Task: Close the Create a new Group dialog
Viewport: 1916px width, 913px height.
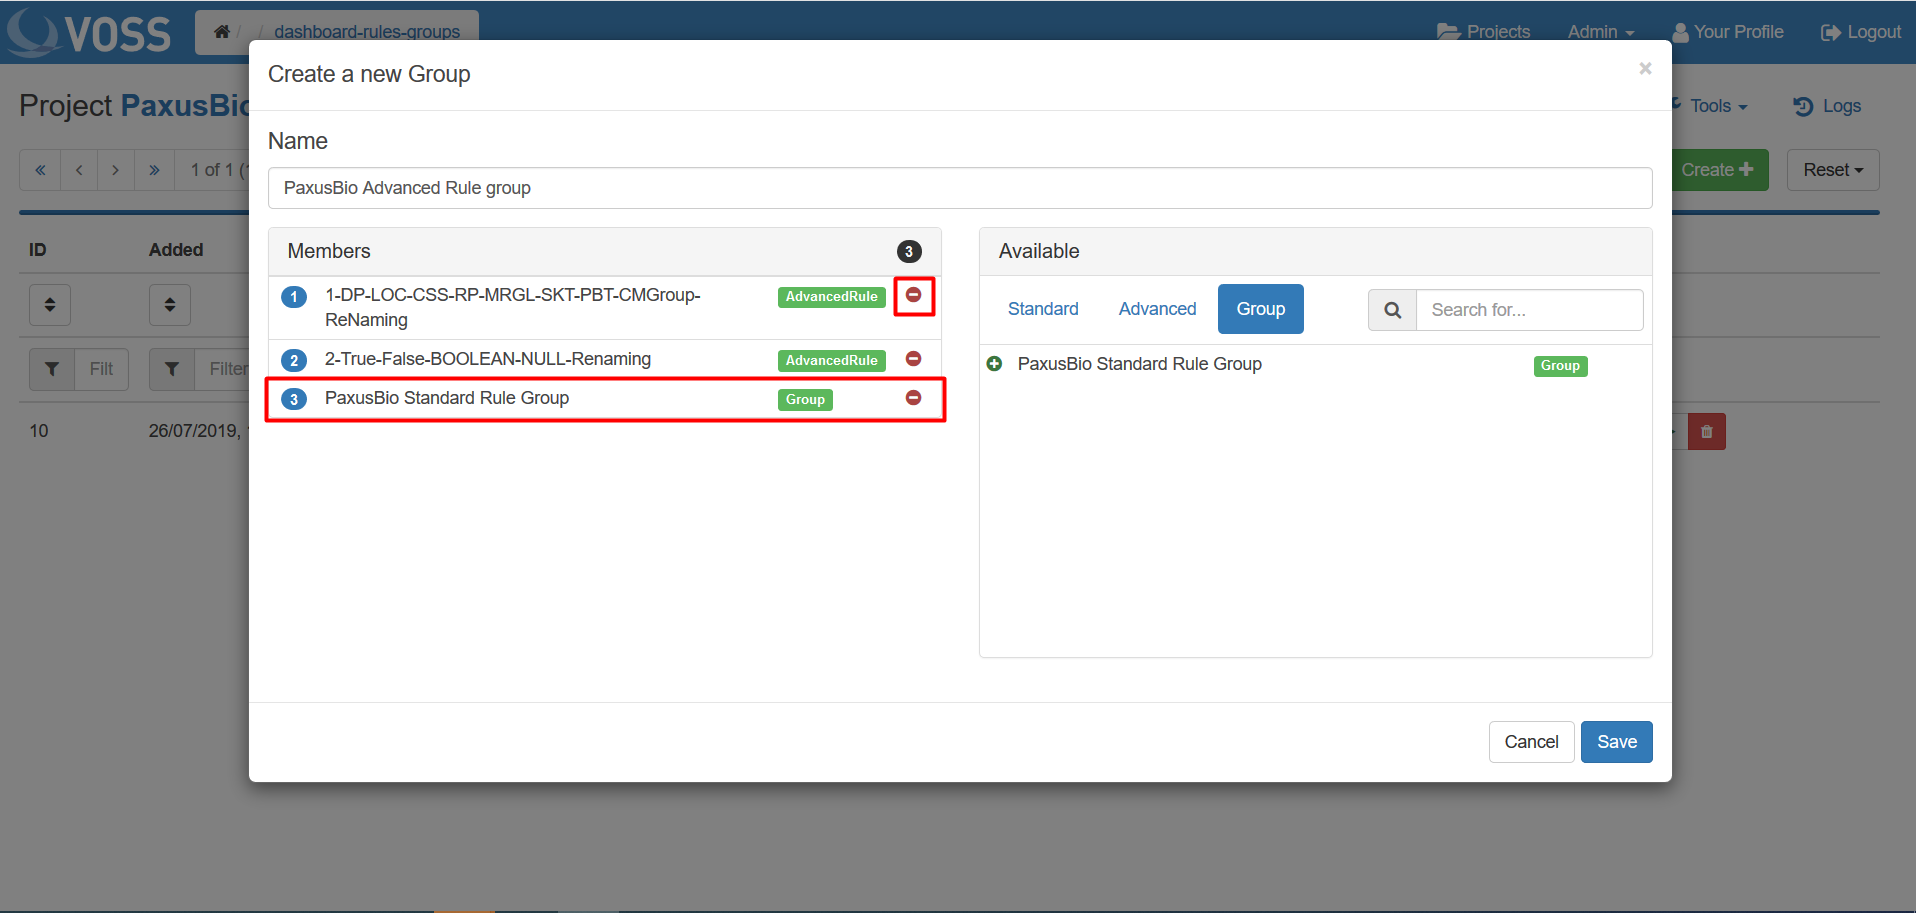Action: 1644,69
